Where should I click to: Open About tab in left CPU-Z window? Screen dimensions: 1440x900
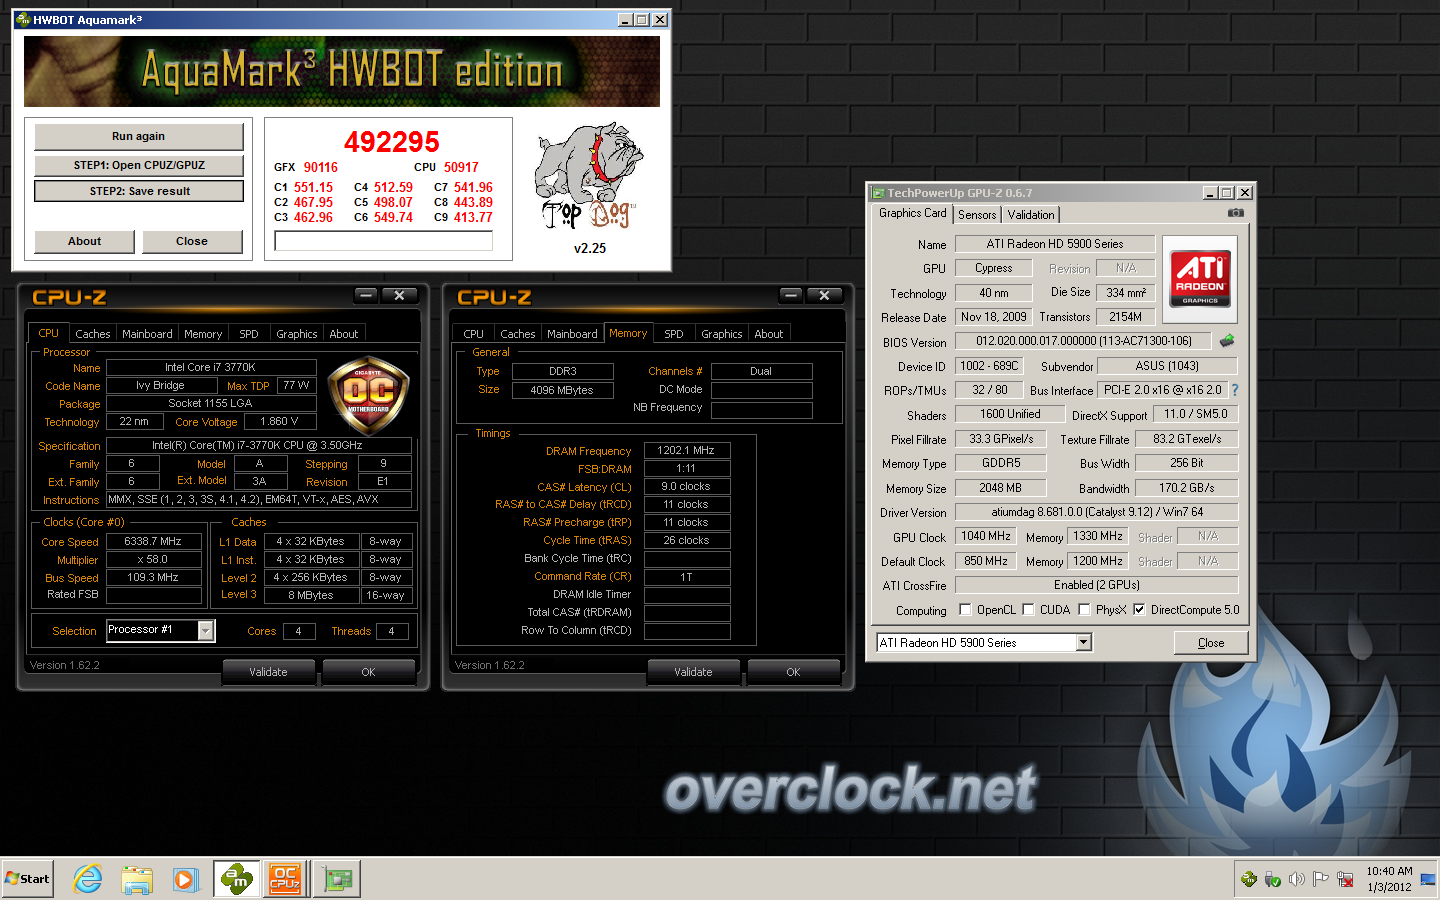coord(344,334)
